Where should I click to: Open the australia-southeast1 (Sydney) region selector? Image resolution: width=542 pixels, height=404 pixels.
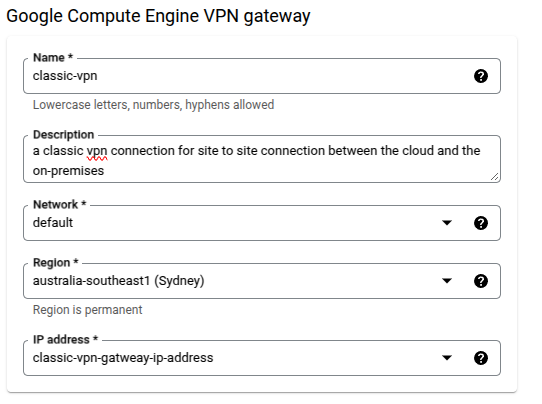pos(262,281)
